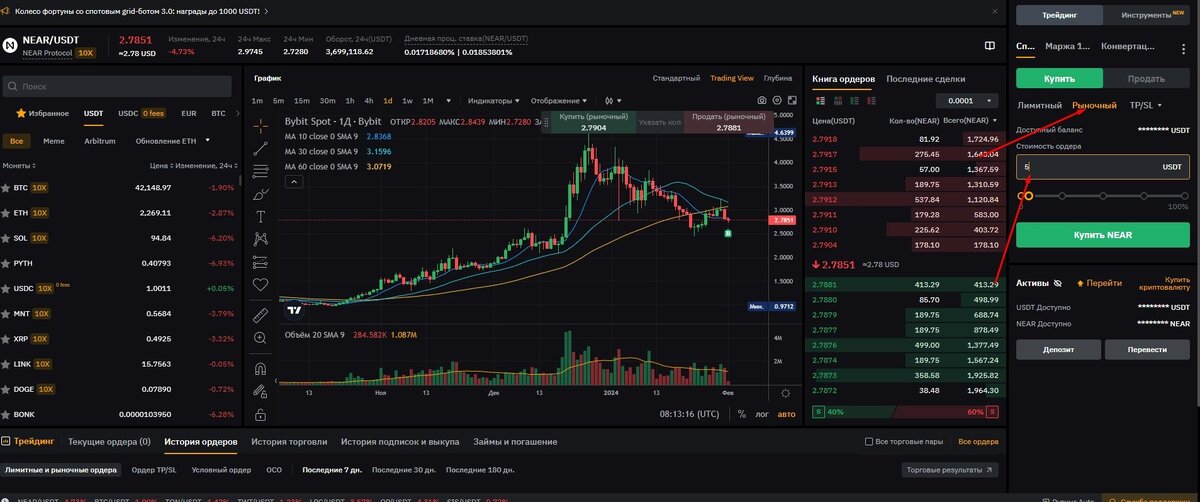Click the candlestick chart type icon
The width and height of the screenshot is (1200, 502).
click(609, 100)
